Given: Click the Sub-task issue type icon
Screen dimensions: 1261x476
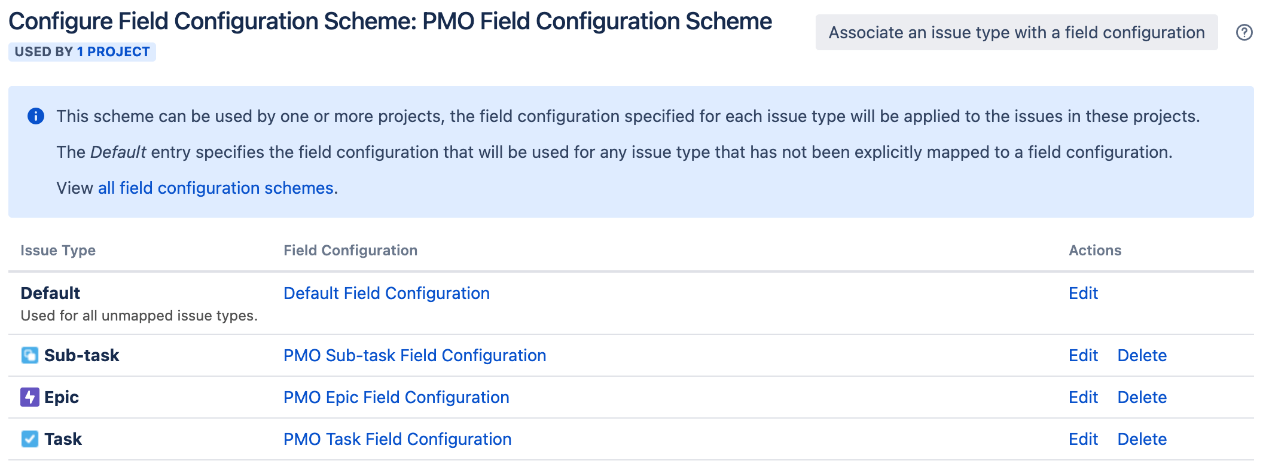Looking at the screenshot, I should (30, 355).
